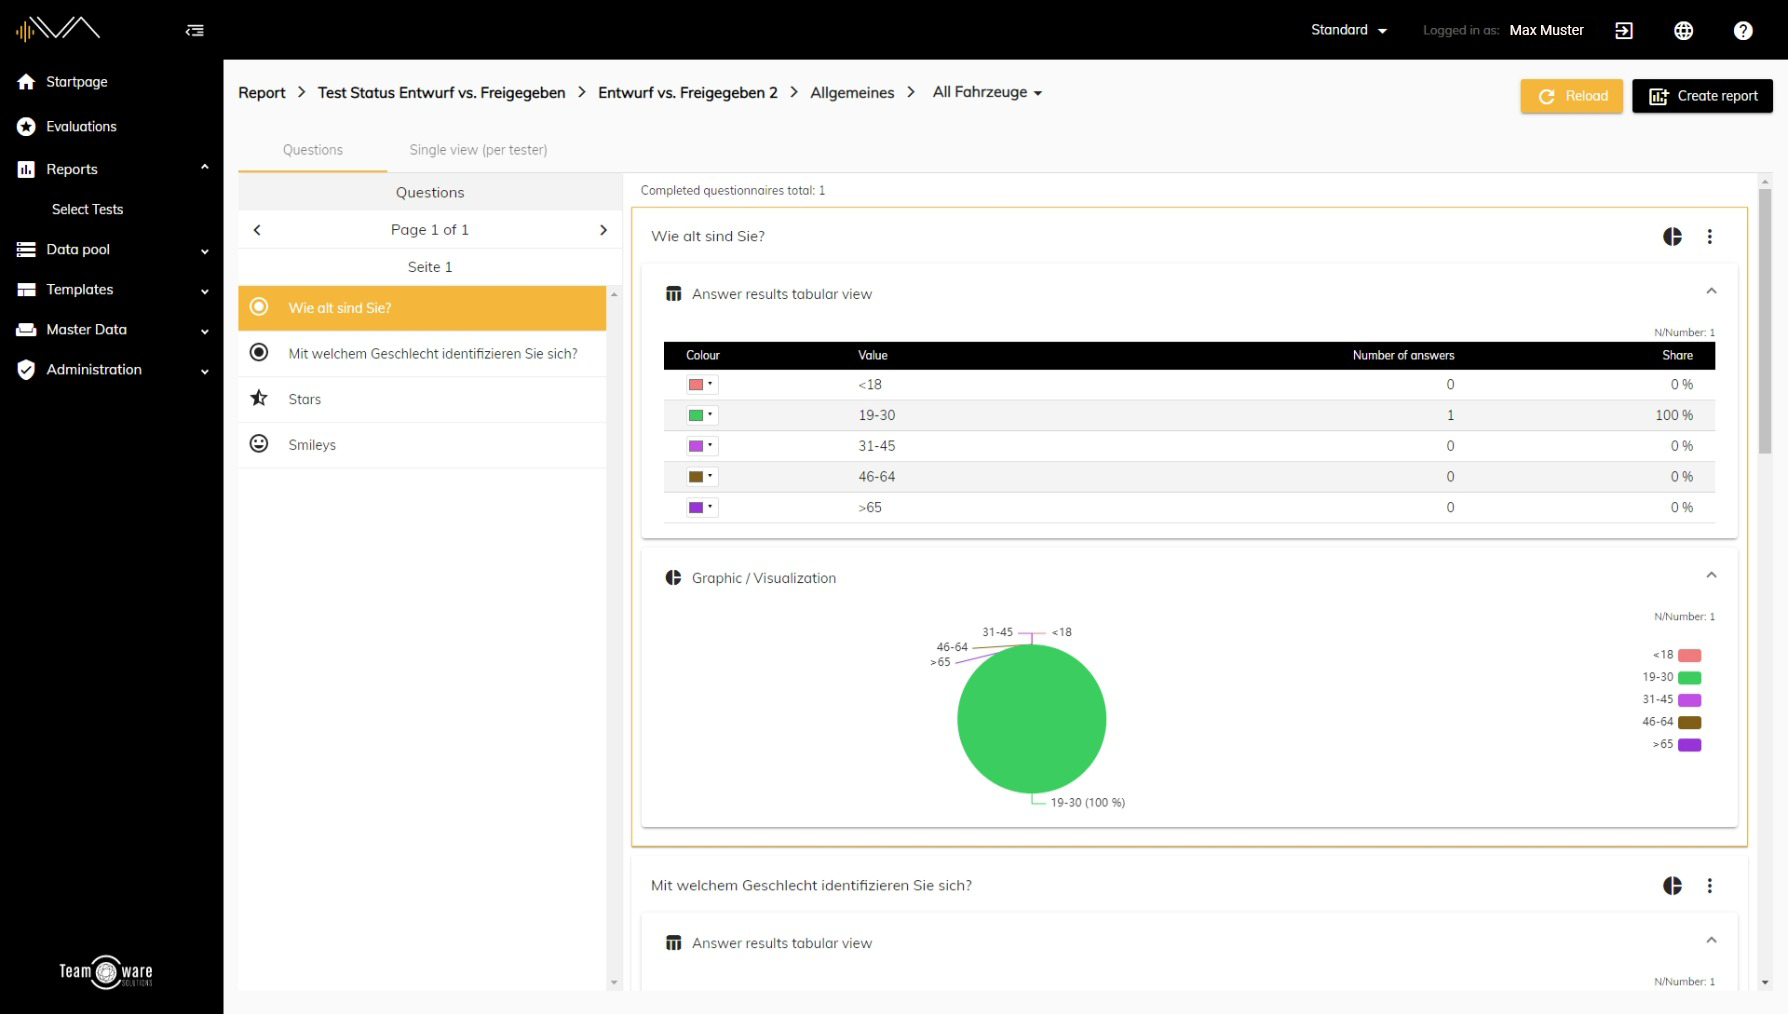Viewport: 1788px width, 1014px height.
Task: Open three-dot menu for Geschlecht question
Action: (x=1710, y=885)
